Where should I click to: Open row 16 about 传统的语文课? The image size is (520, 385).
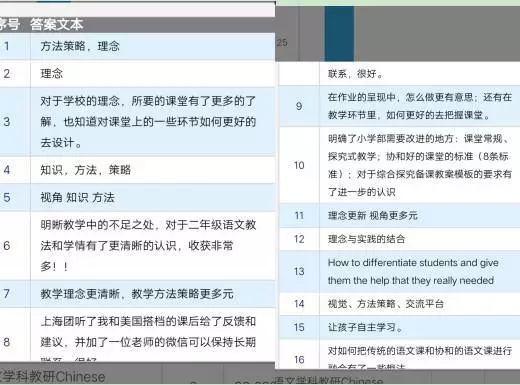point(400,354)
